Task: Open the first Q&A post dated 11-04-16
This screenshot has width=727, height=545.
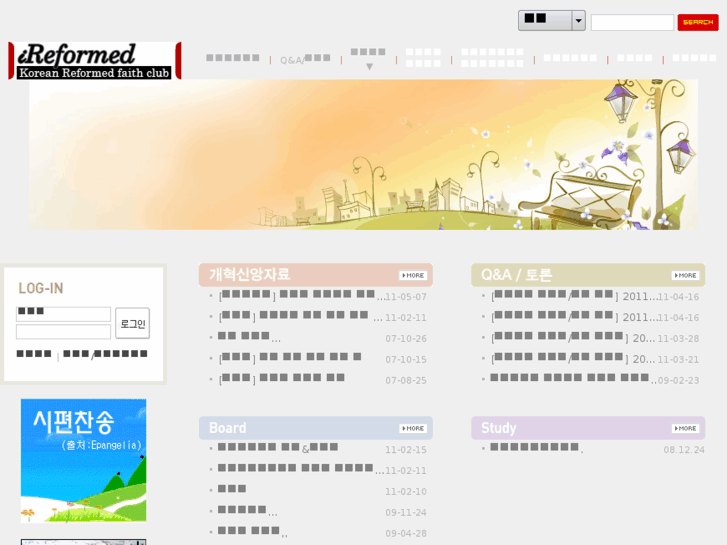Action: (x=574, y=295)
